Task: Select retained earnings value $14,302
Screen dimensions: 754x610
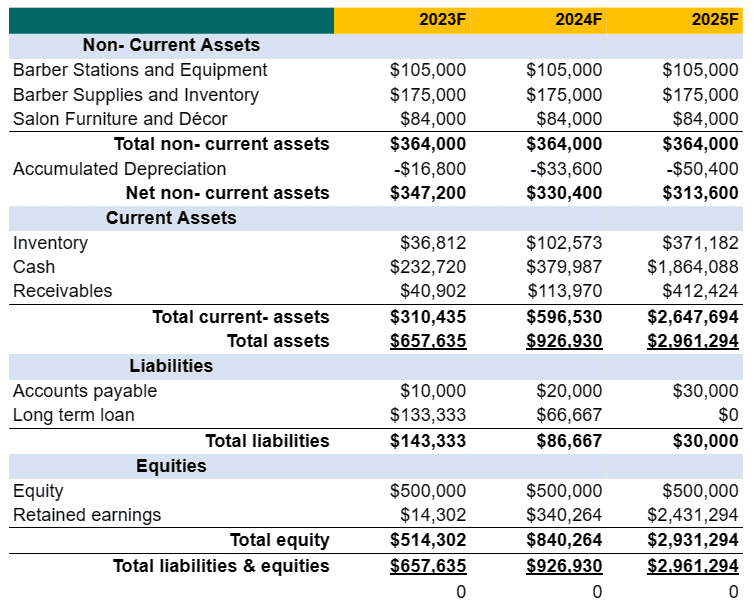Action: point(433,515)
